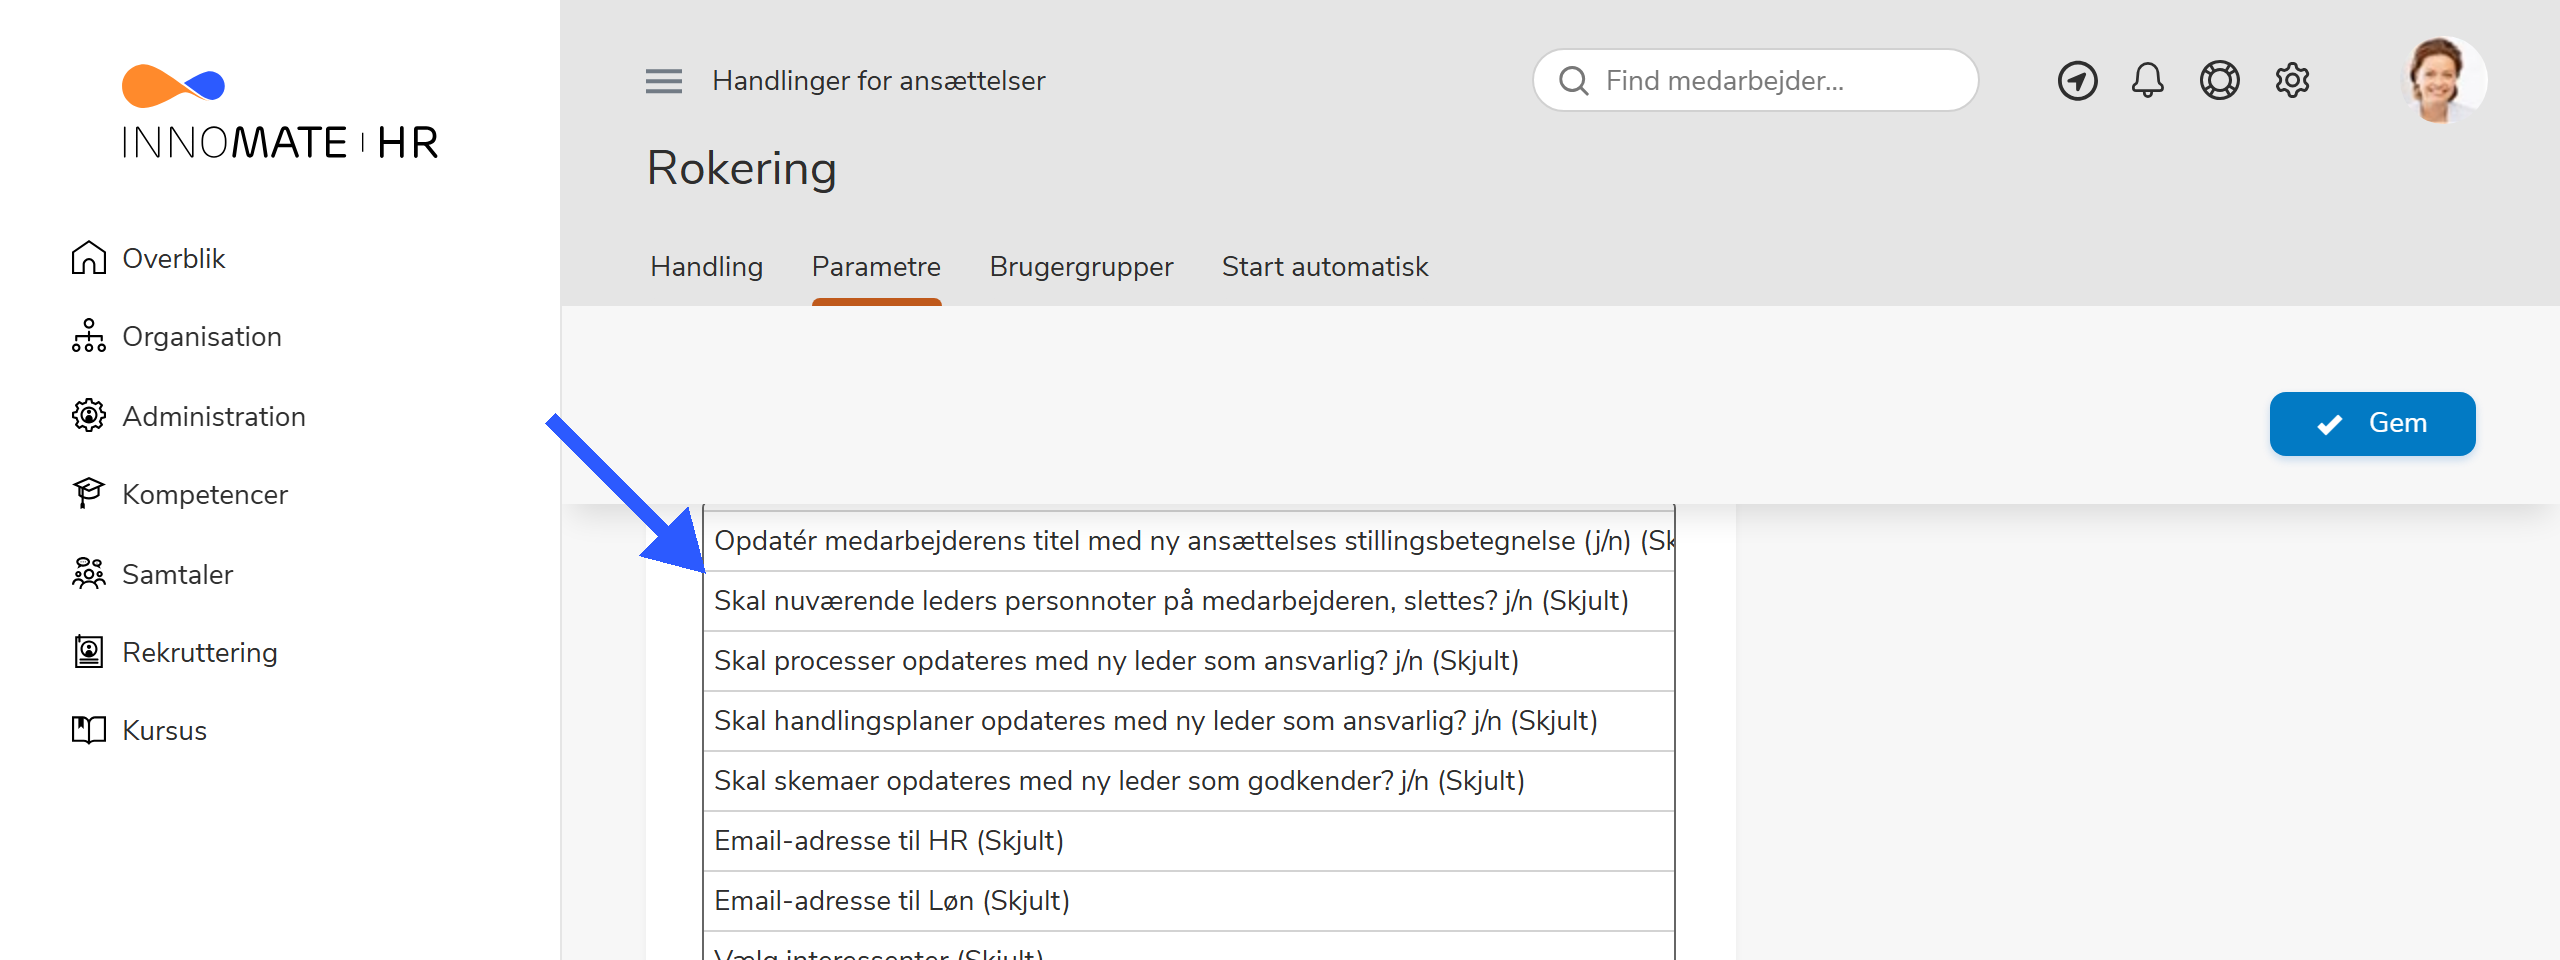Screen dimensions: 2560x960
Task: Select the Organisation sidebar icon
Action: 90,337
